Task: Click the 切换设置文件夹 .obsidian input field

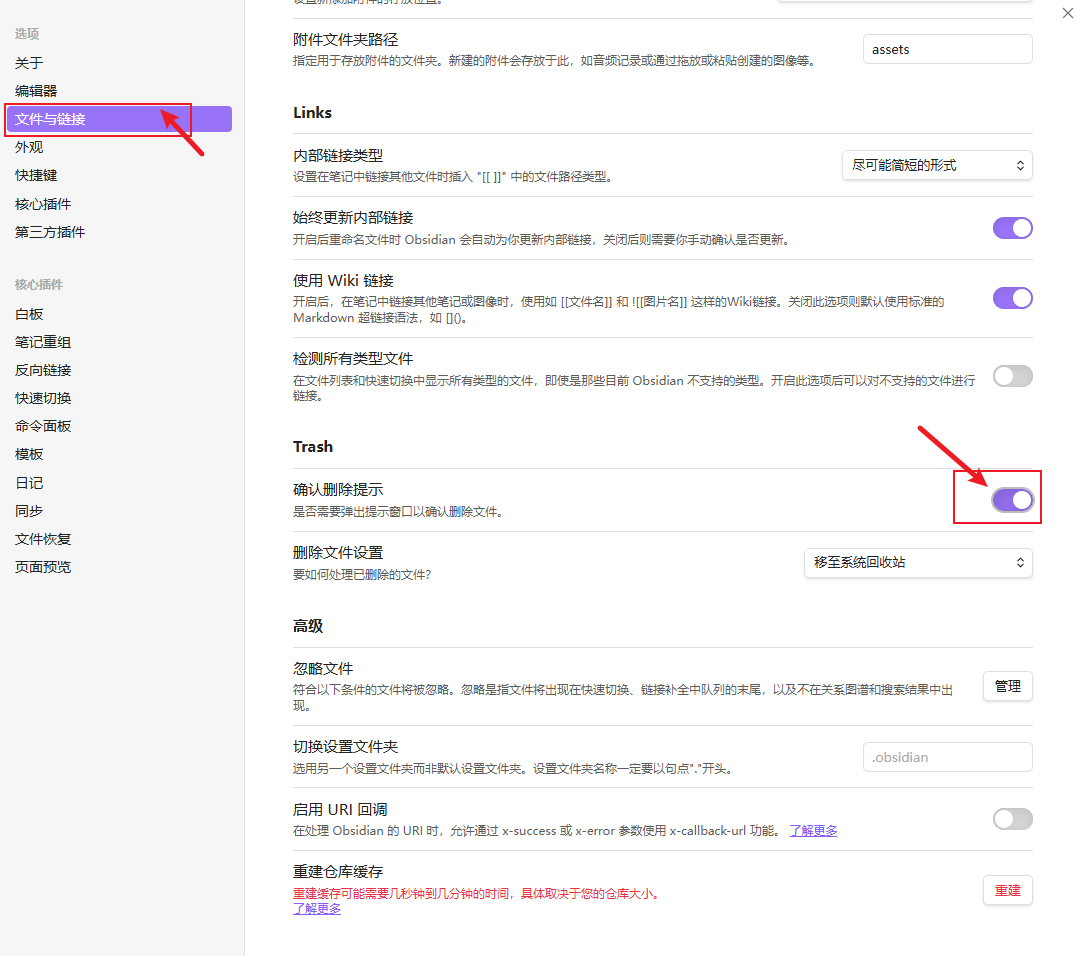Action: point(947,757)
